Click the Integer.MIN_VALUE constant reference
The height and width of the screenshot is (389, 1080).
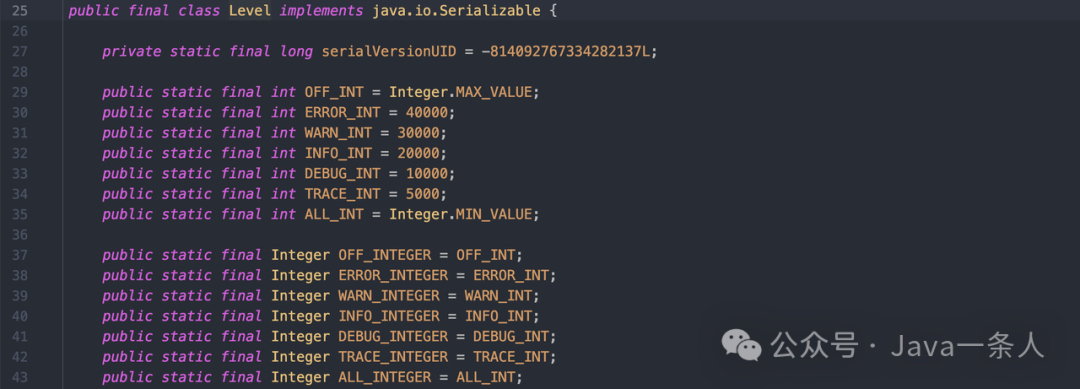461,214
